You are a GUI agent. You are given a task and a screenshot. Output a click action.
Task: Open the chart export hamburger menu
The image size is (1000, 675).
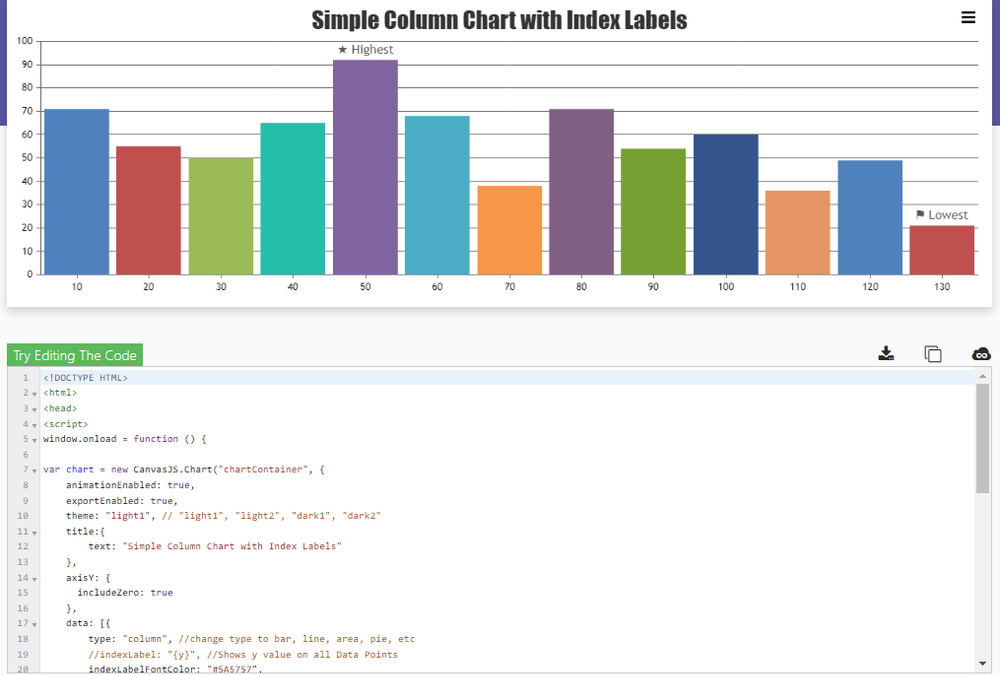pyautogui.click(x=968, y=17)
